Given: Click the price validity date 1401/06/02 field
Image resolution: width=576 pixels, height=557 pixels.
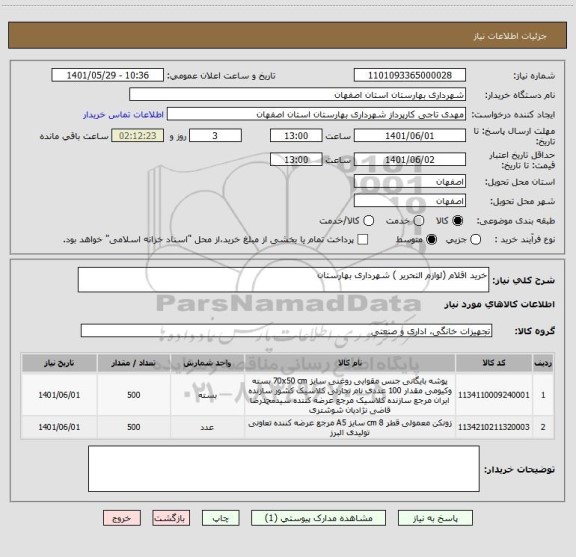Looking at the screenshot, I should [x=410, y=159].
